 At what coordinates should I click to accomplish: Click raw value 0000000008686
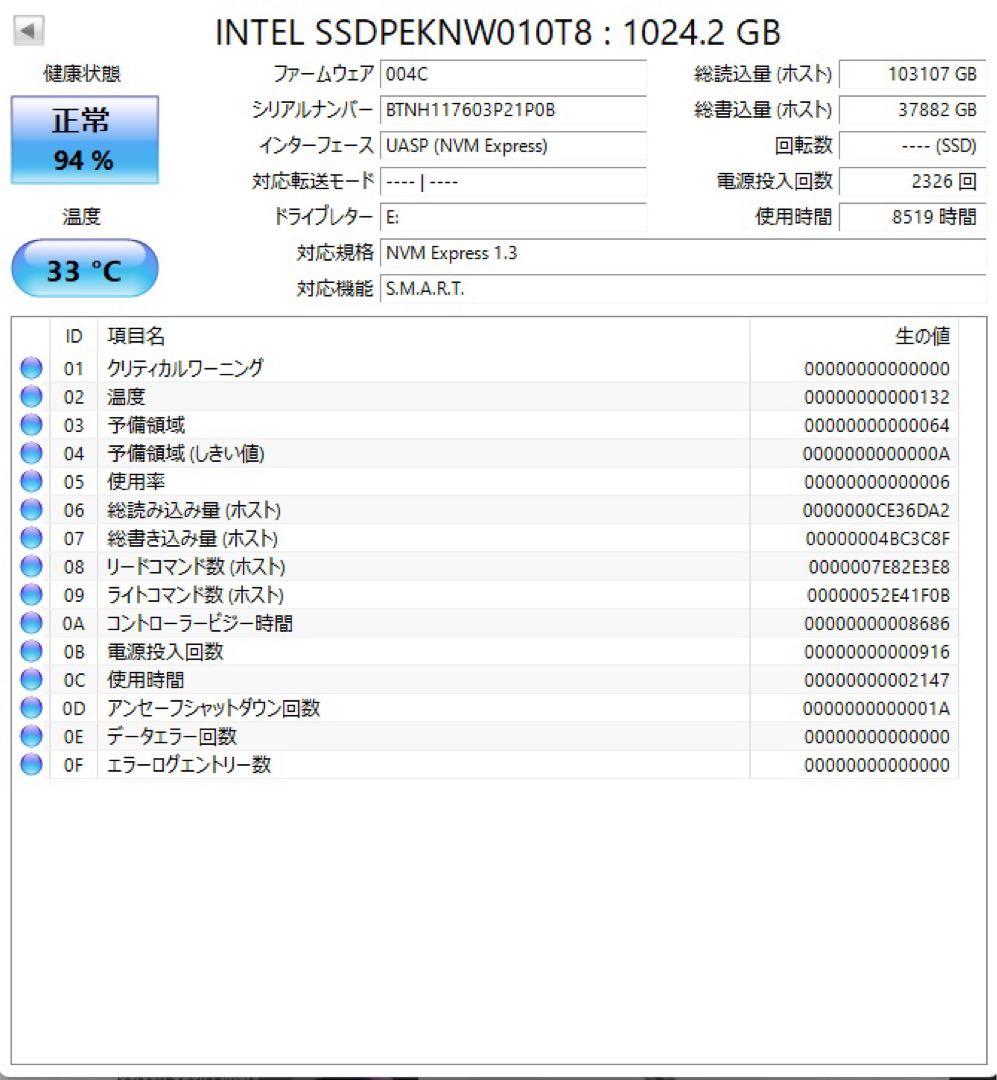(876, 623)
